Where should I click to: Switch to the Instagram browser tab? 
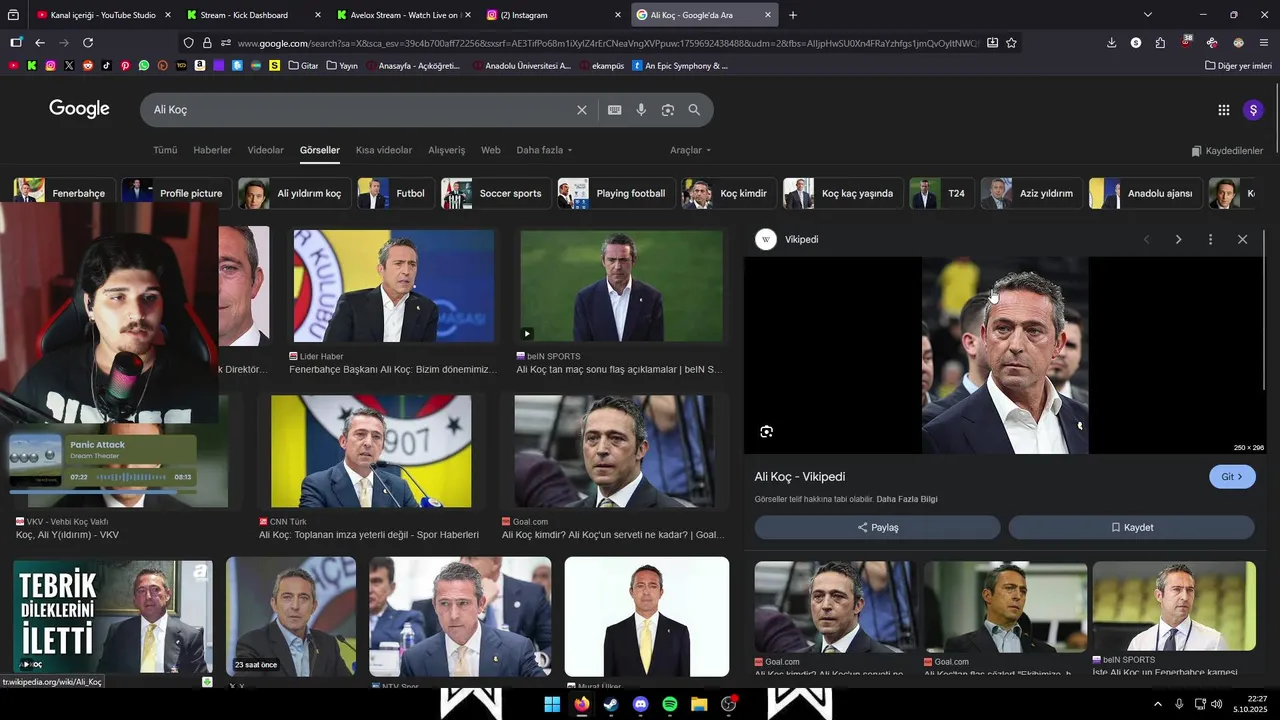coord(554,15)
